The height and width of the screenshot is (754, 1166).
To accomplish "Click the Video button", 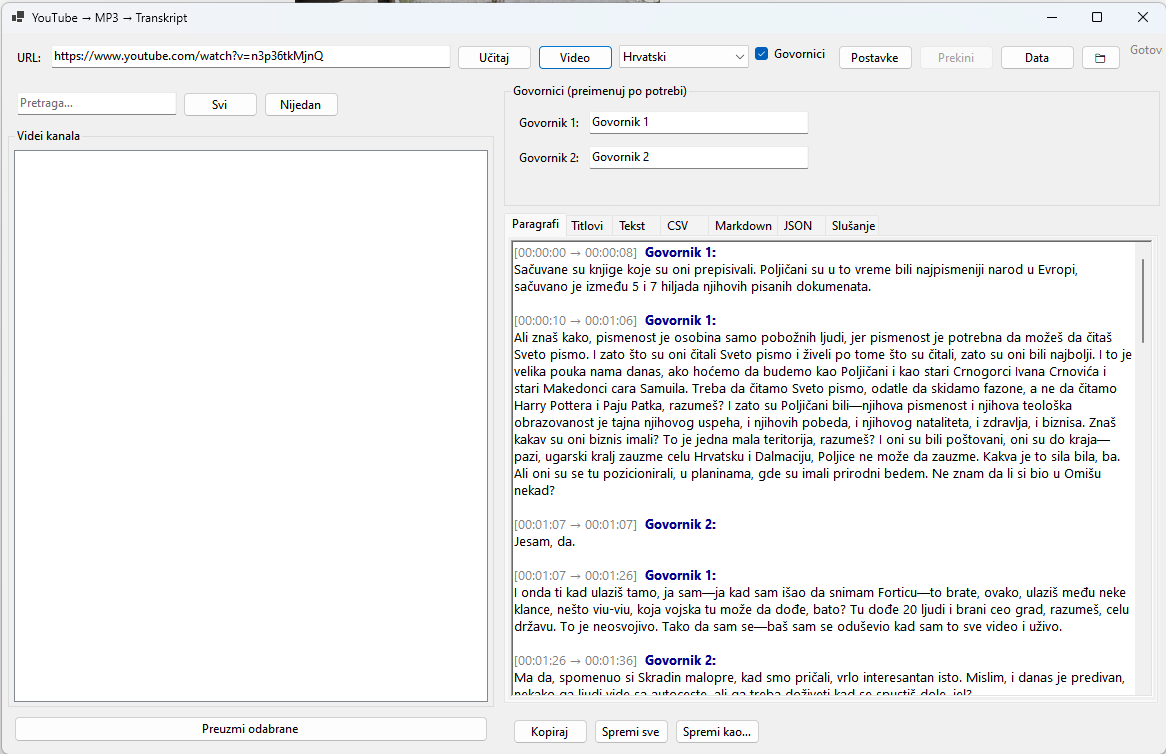I will [x=575, y=58].
